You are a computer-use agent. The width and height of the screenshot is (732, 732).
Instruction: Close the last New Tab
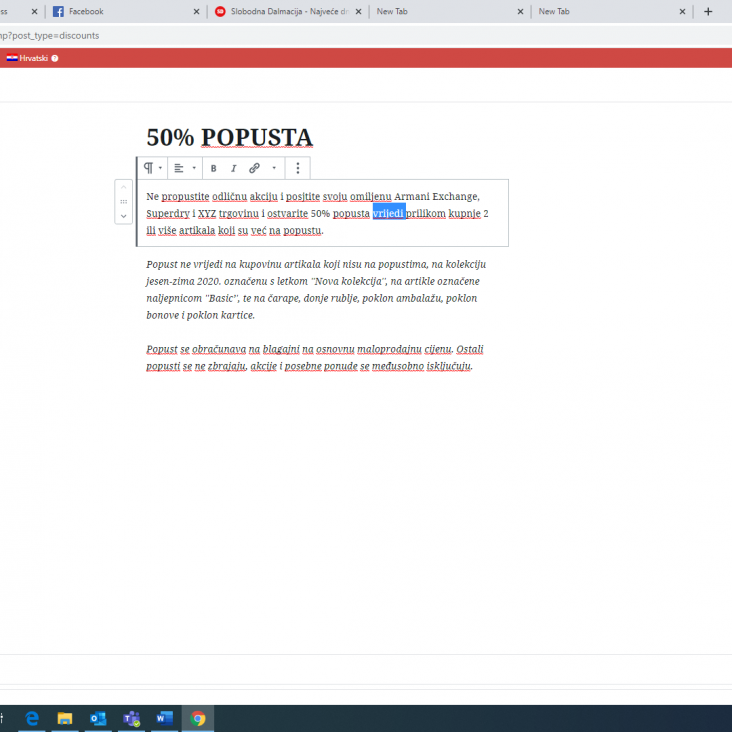683,12
